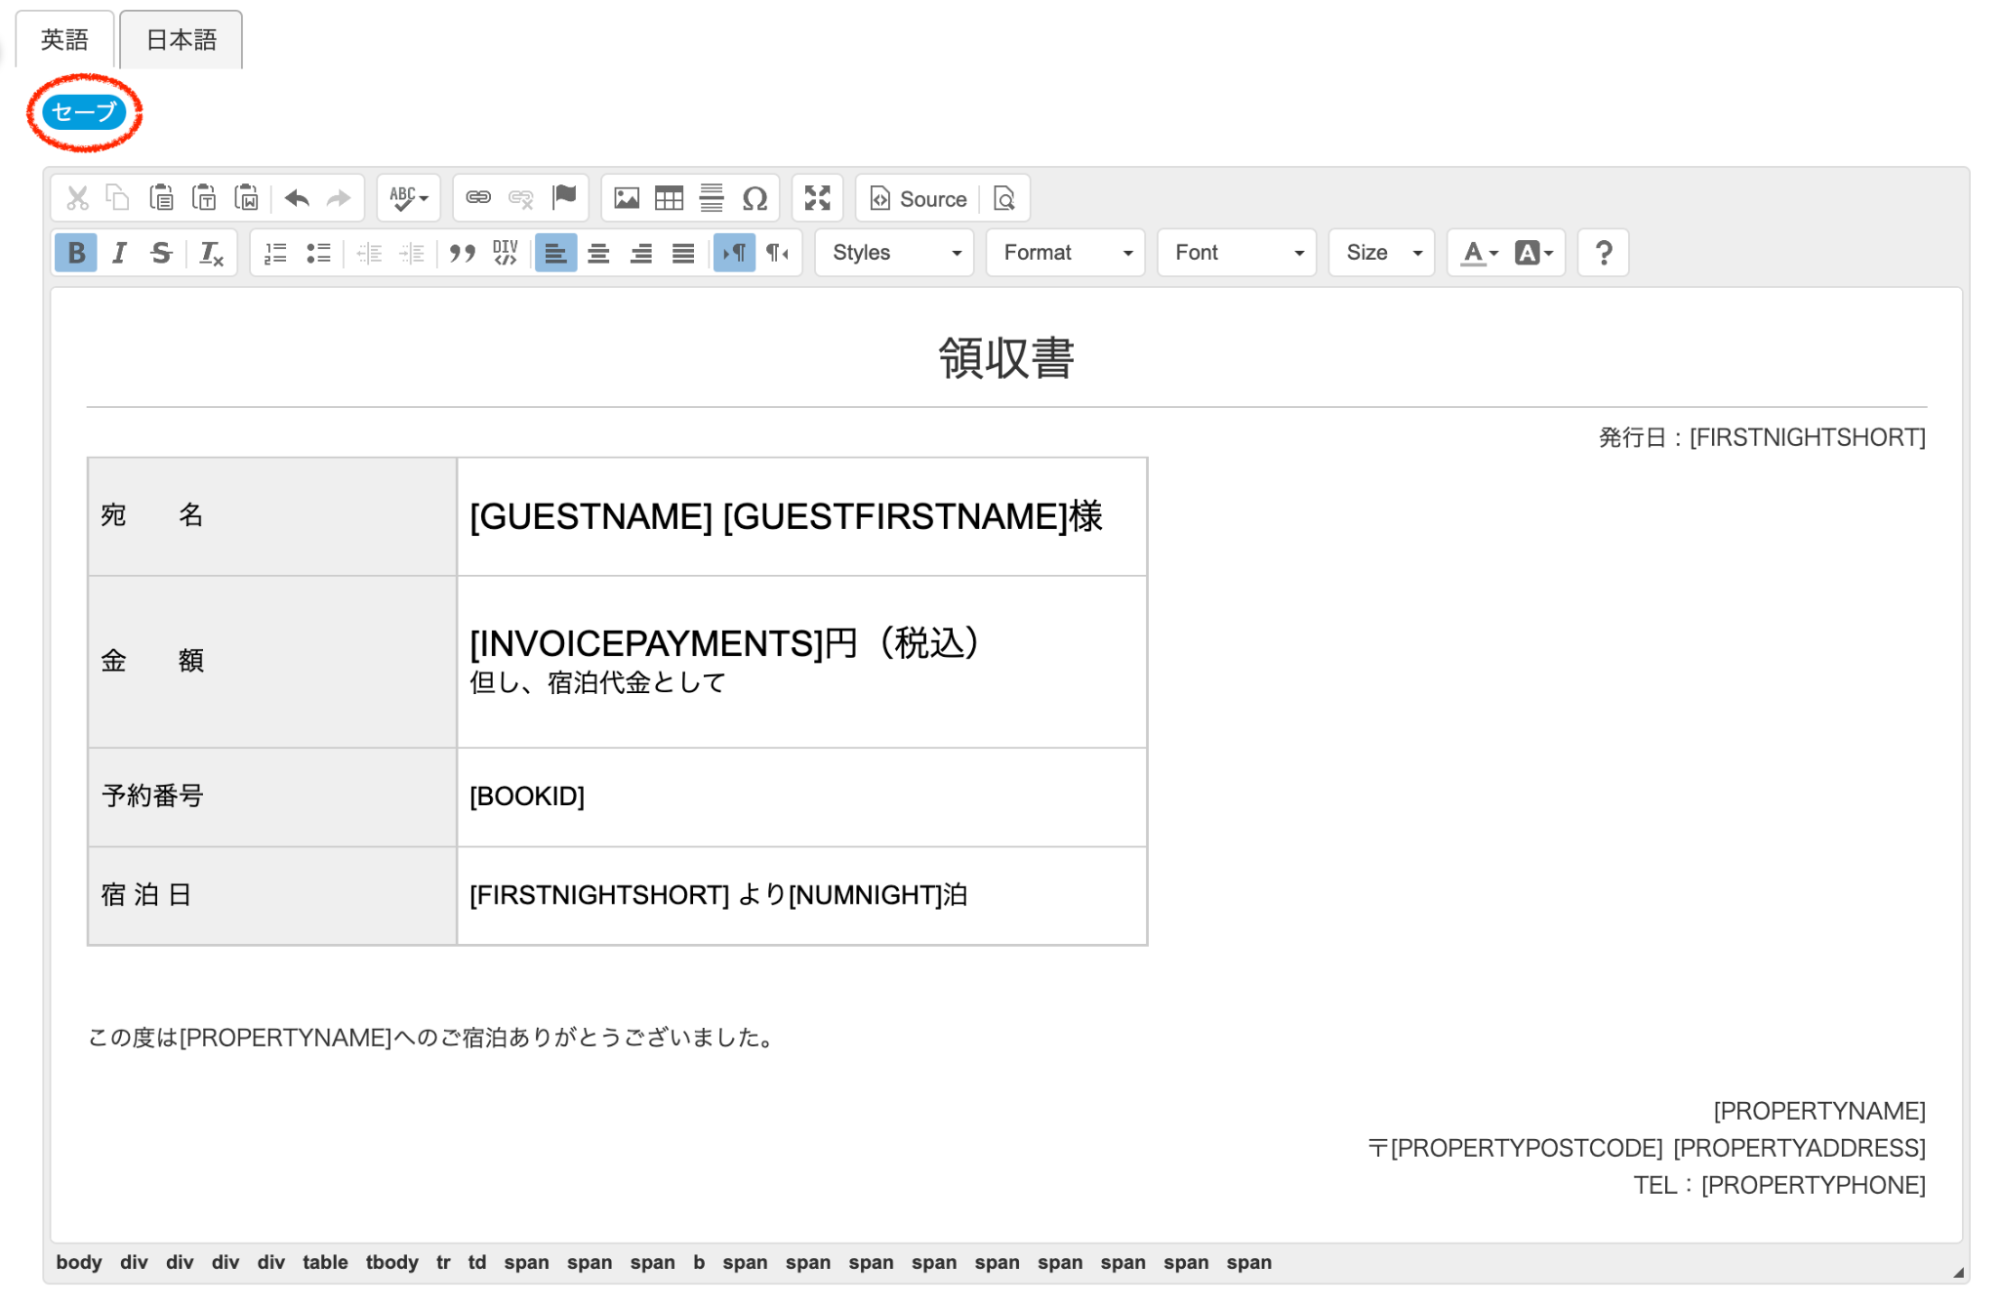Toggle Italic formatting
This screenshot has height=1309, width=1999.
pyautogui.click(x=119, y=253)
